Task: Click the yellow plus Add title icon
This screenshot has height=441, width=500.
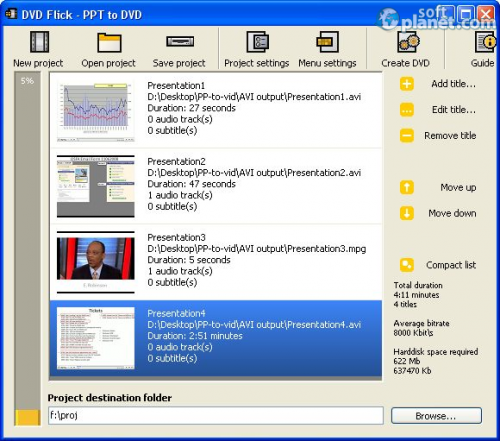Action: coord(407,84)
